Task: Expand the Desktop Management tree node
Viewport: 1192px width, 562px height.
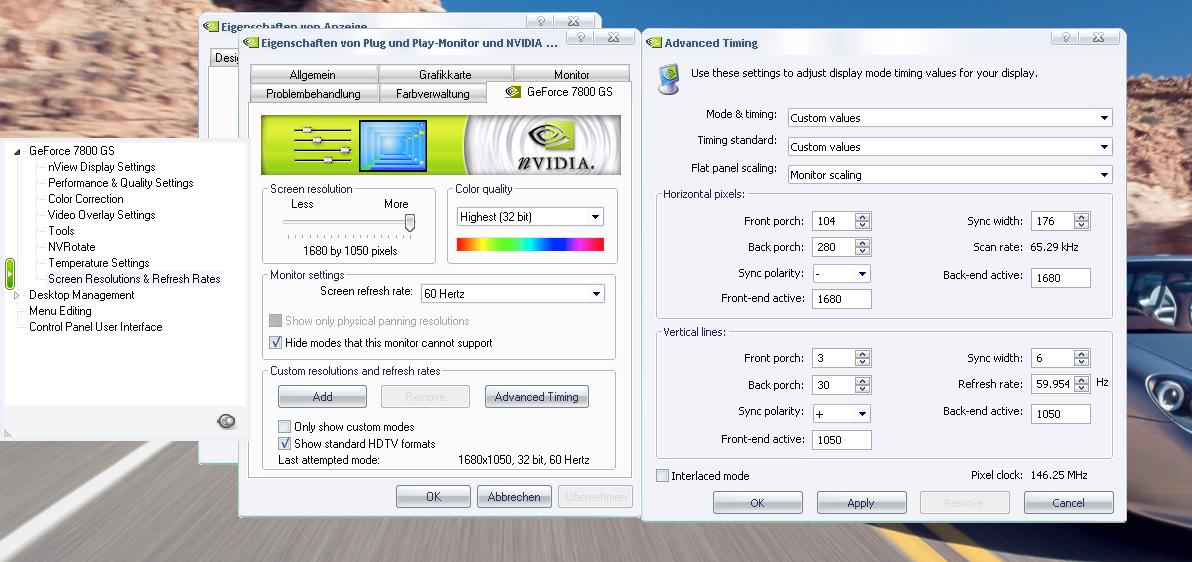Action: coord(17,295)
